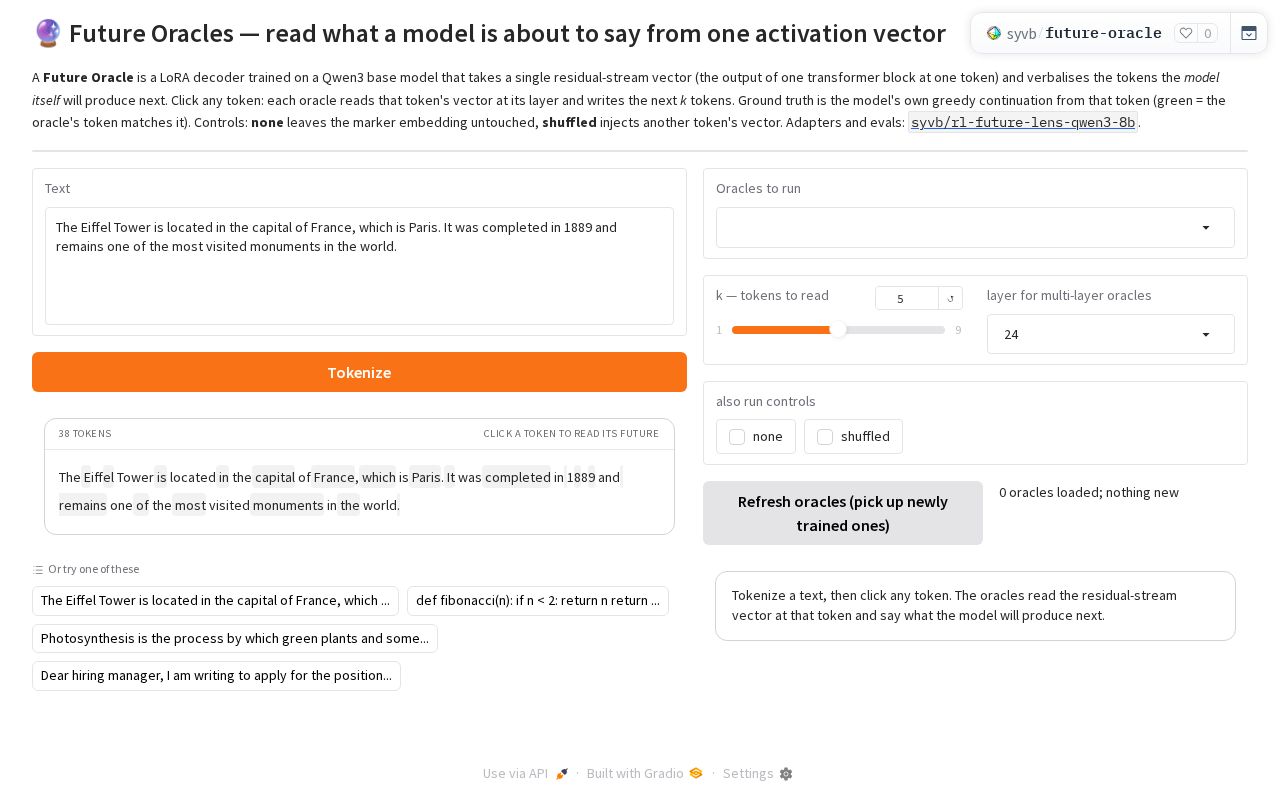Screen dimensions: 1280x800
Task: Click the rocket icon next to Use via API
Action: tap(562, 774)
